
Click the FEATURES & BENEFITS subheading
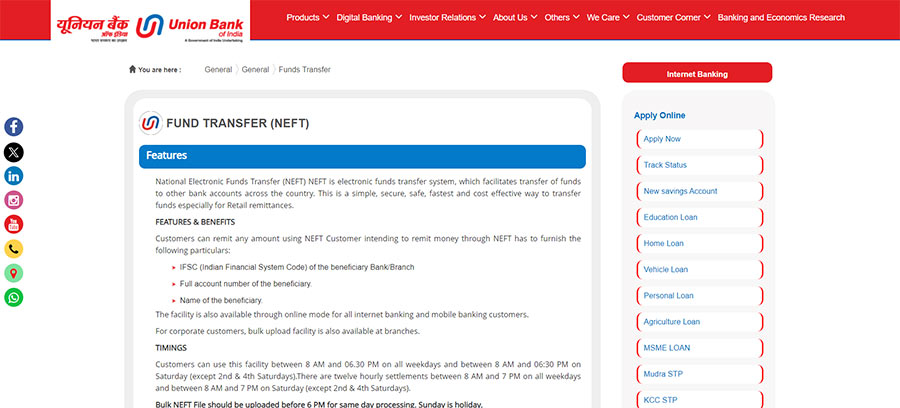[x=195, y=222]
